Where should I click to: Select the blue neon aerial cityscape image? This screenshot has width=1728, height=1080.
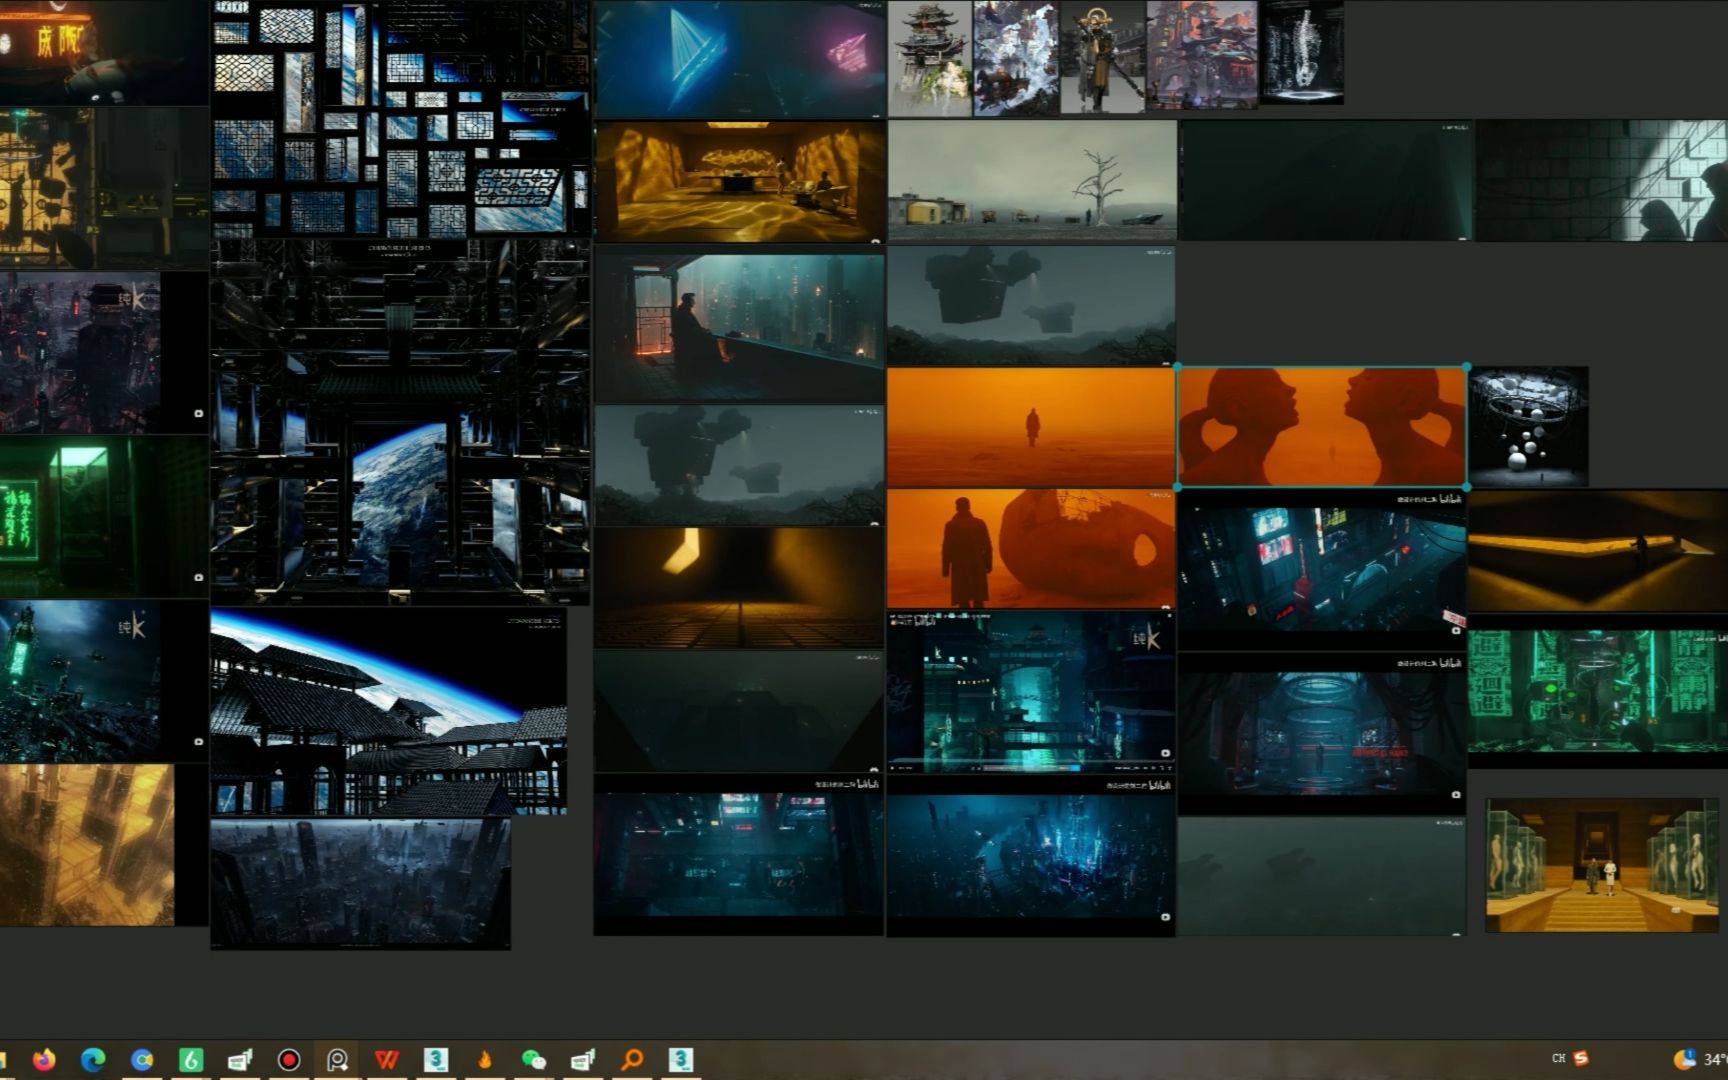tap(1031, 857)
